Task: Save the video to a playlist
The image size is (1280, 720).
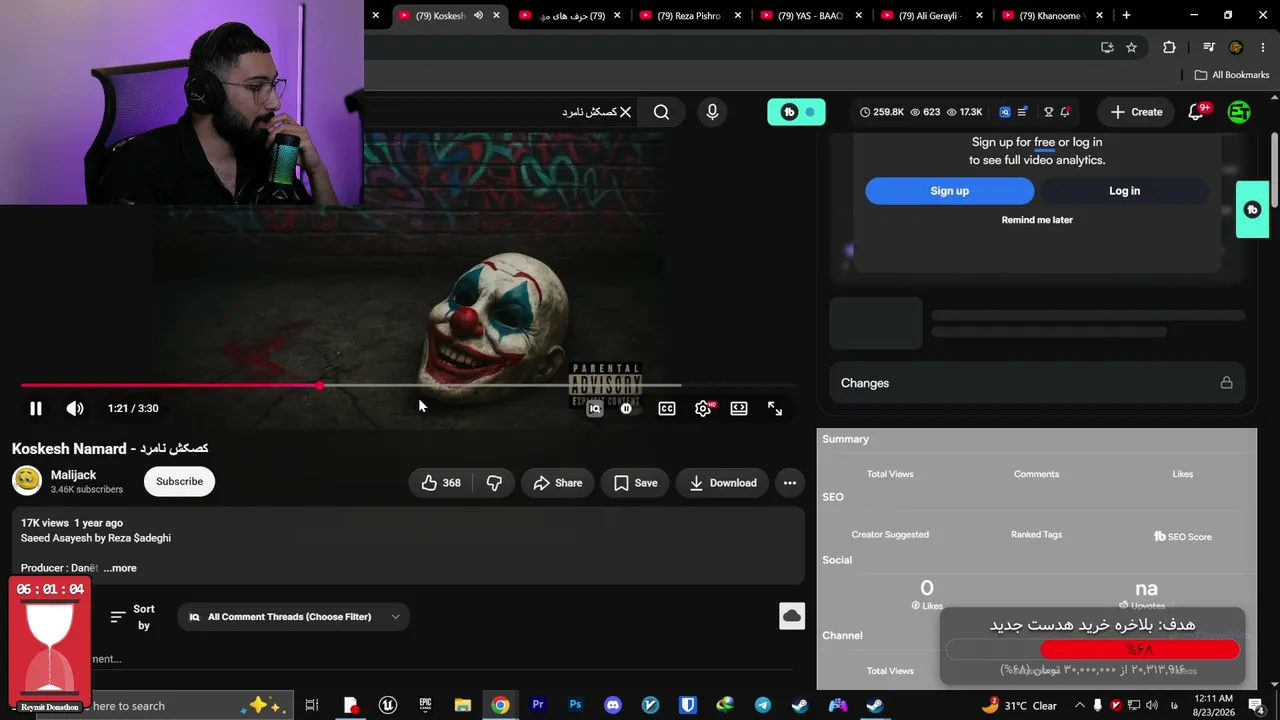Action: point(635,483)
